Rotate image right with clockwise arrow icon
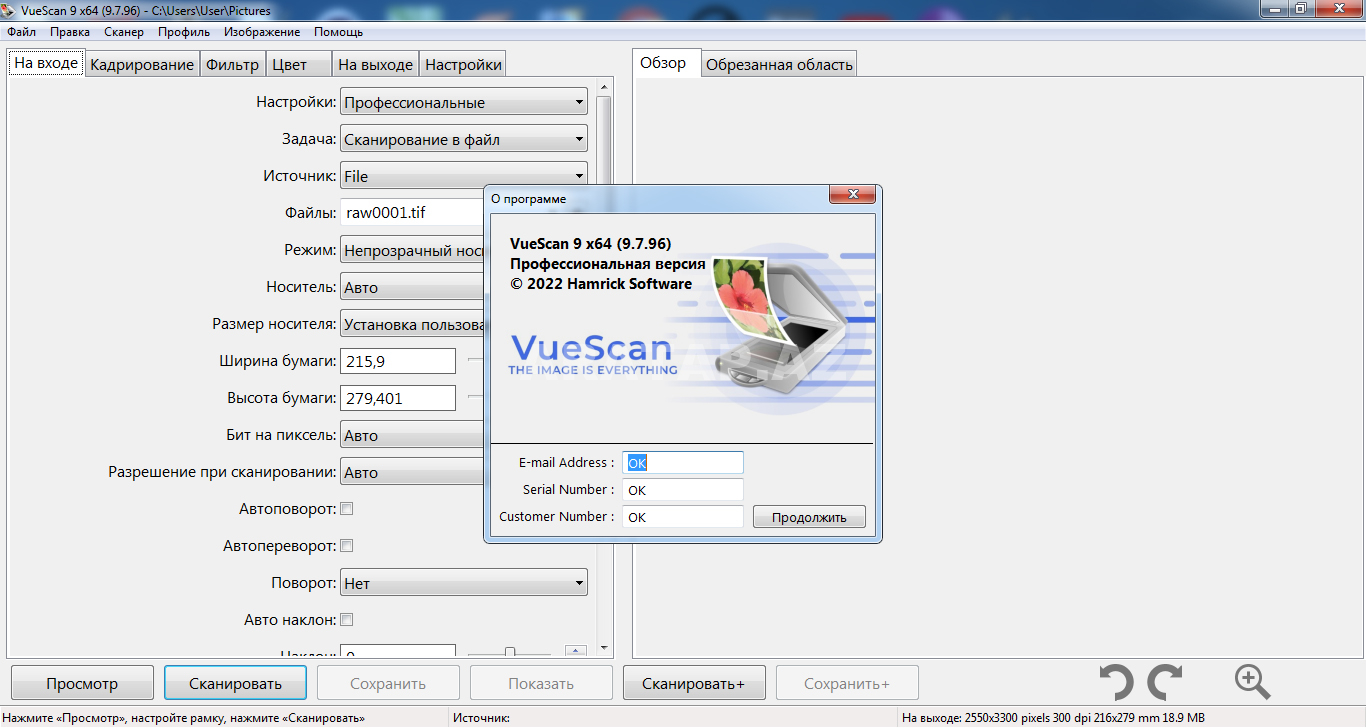 pyautogui.click(x=1165, y=682)
